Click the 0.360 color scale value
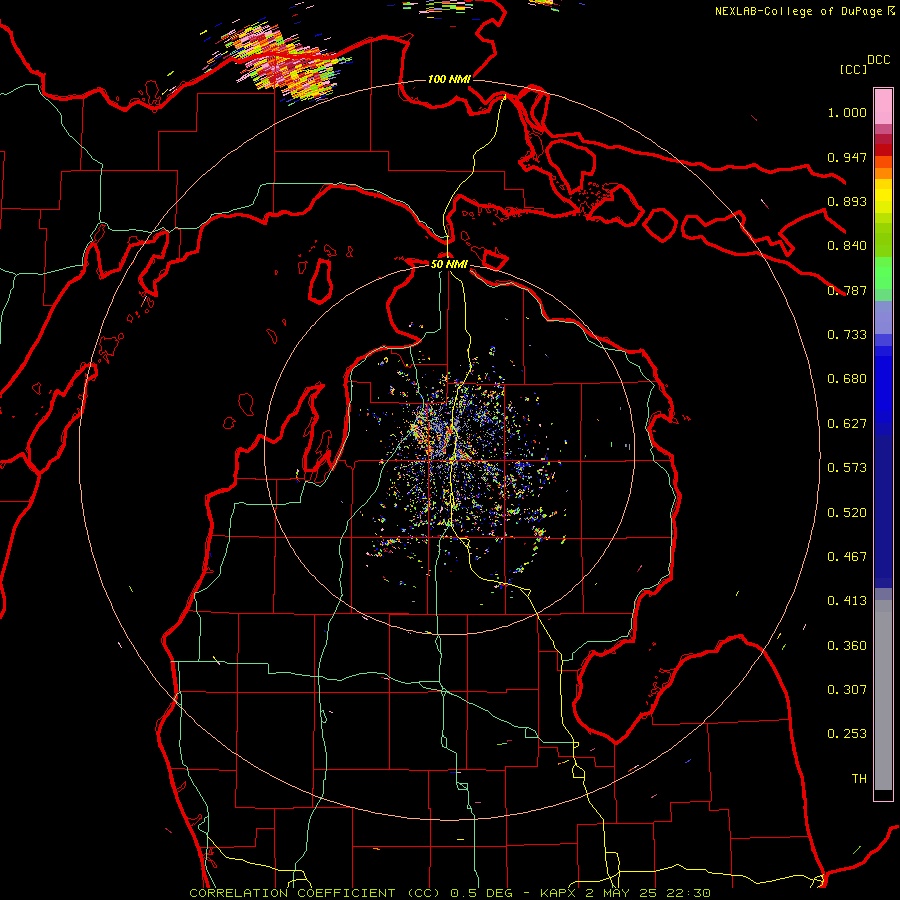Viewport: 900px width, 900px height. tap(847, 646)
